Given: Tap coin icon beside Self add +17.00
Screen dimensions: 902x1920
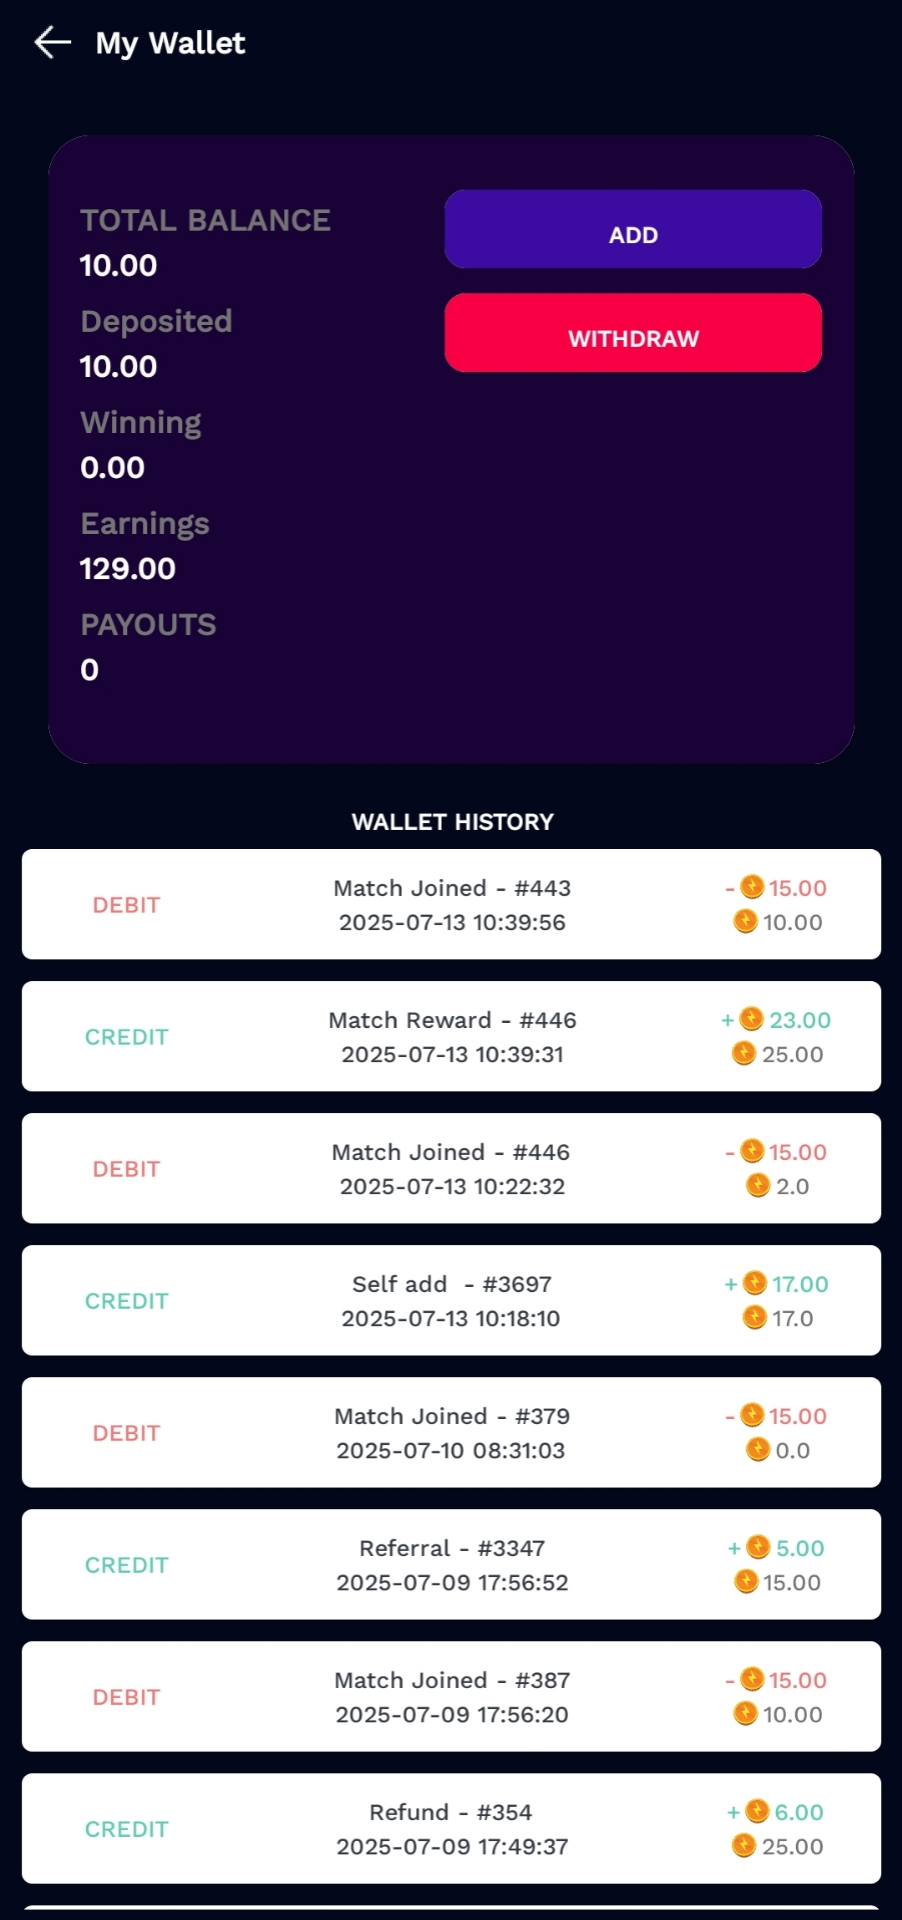Looking at the screenshot, I should tap(755, 1283).
